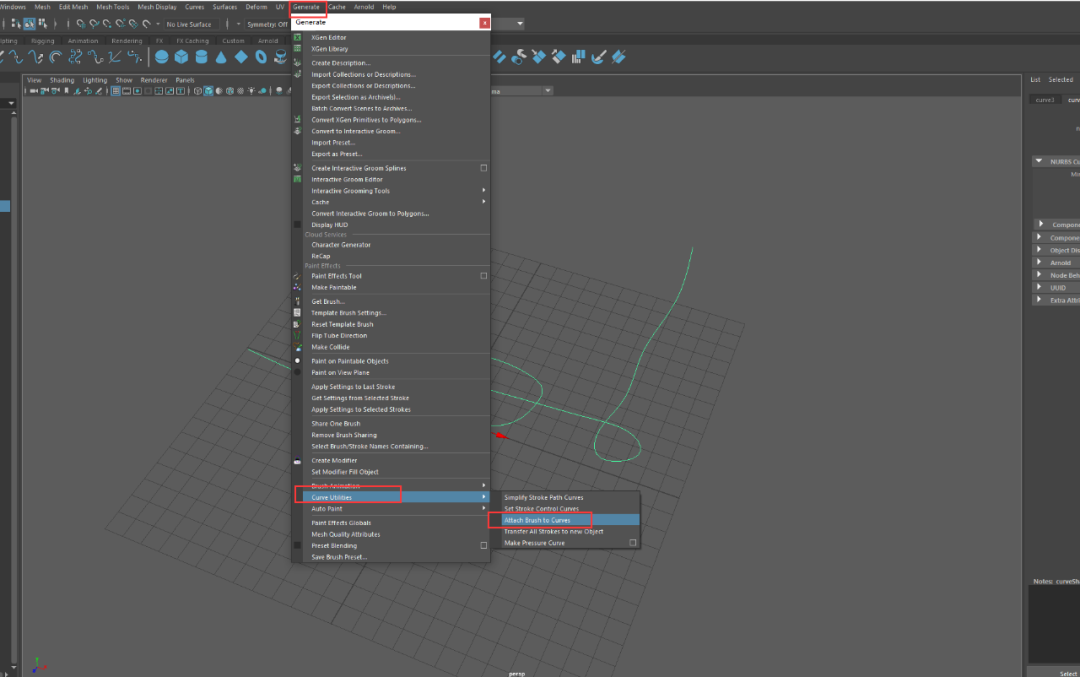Screen dimensions: 1080x677
Task: Expand the Node Behavior section
Action: click(1039, 274)
